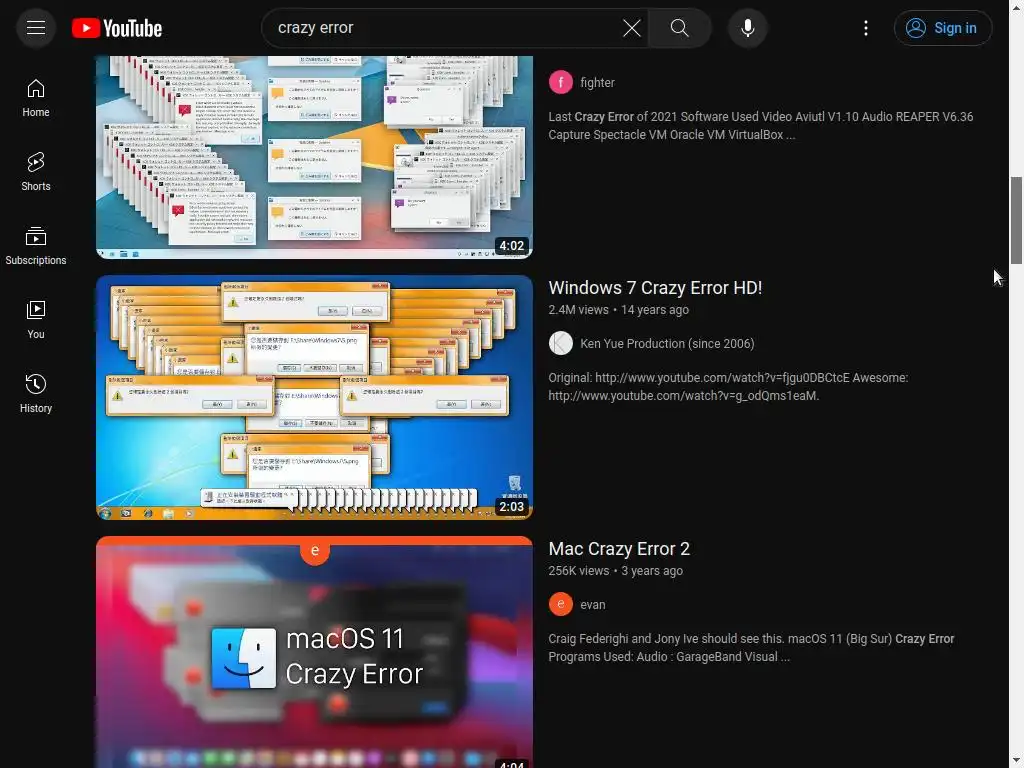Open Home in the sidebar
Image resolution: width=1024 pixels, height=768 pixels.
tap(36, 98)
